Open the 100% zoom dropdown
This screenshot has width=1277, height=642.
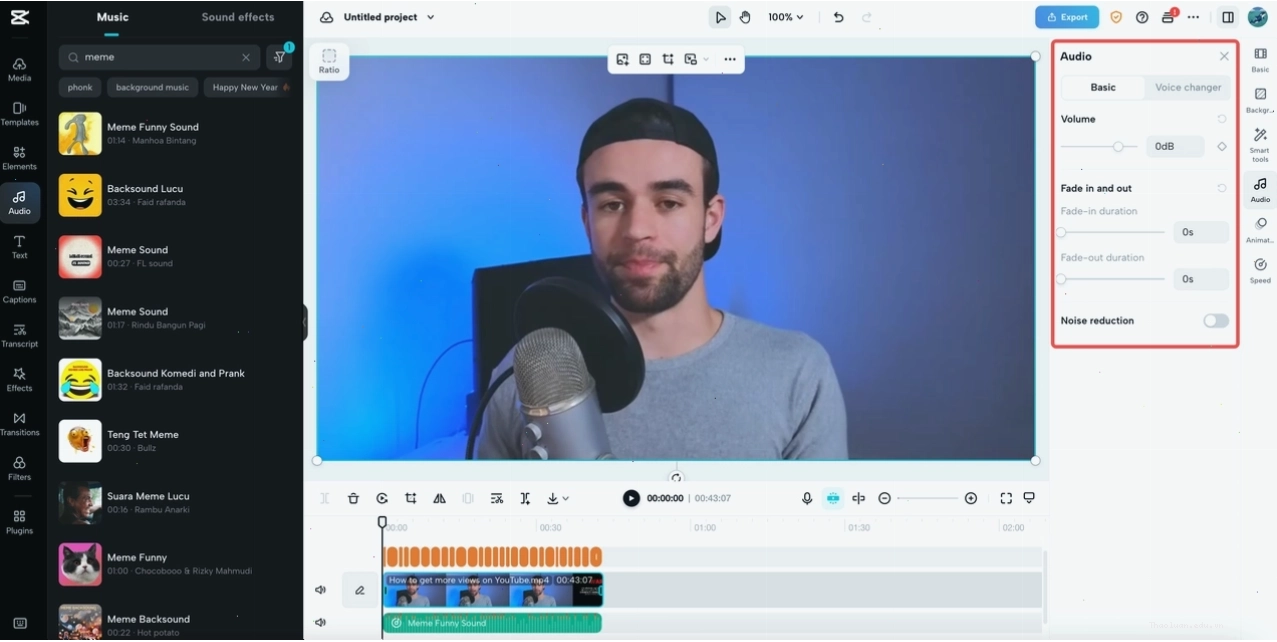click(785, 17)
